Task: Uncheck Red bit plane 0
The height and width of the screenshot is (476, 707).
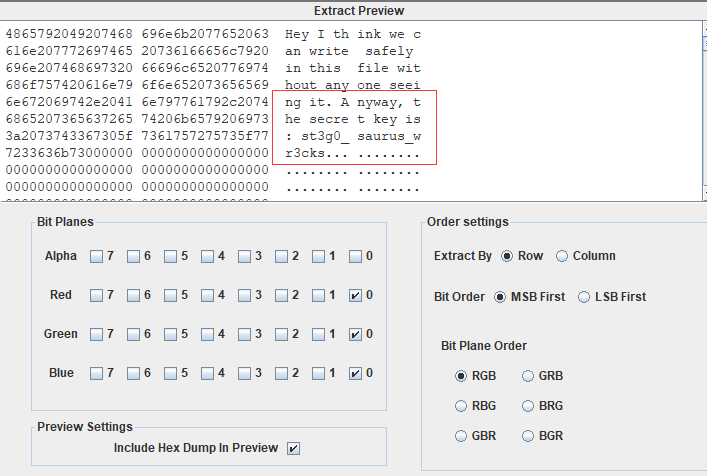Action: [x=355, y=295]
